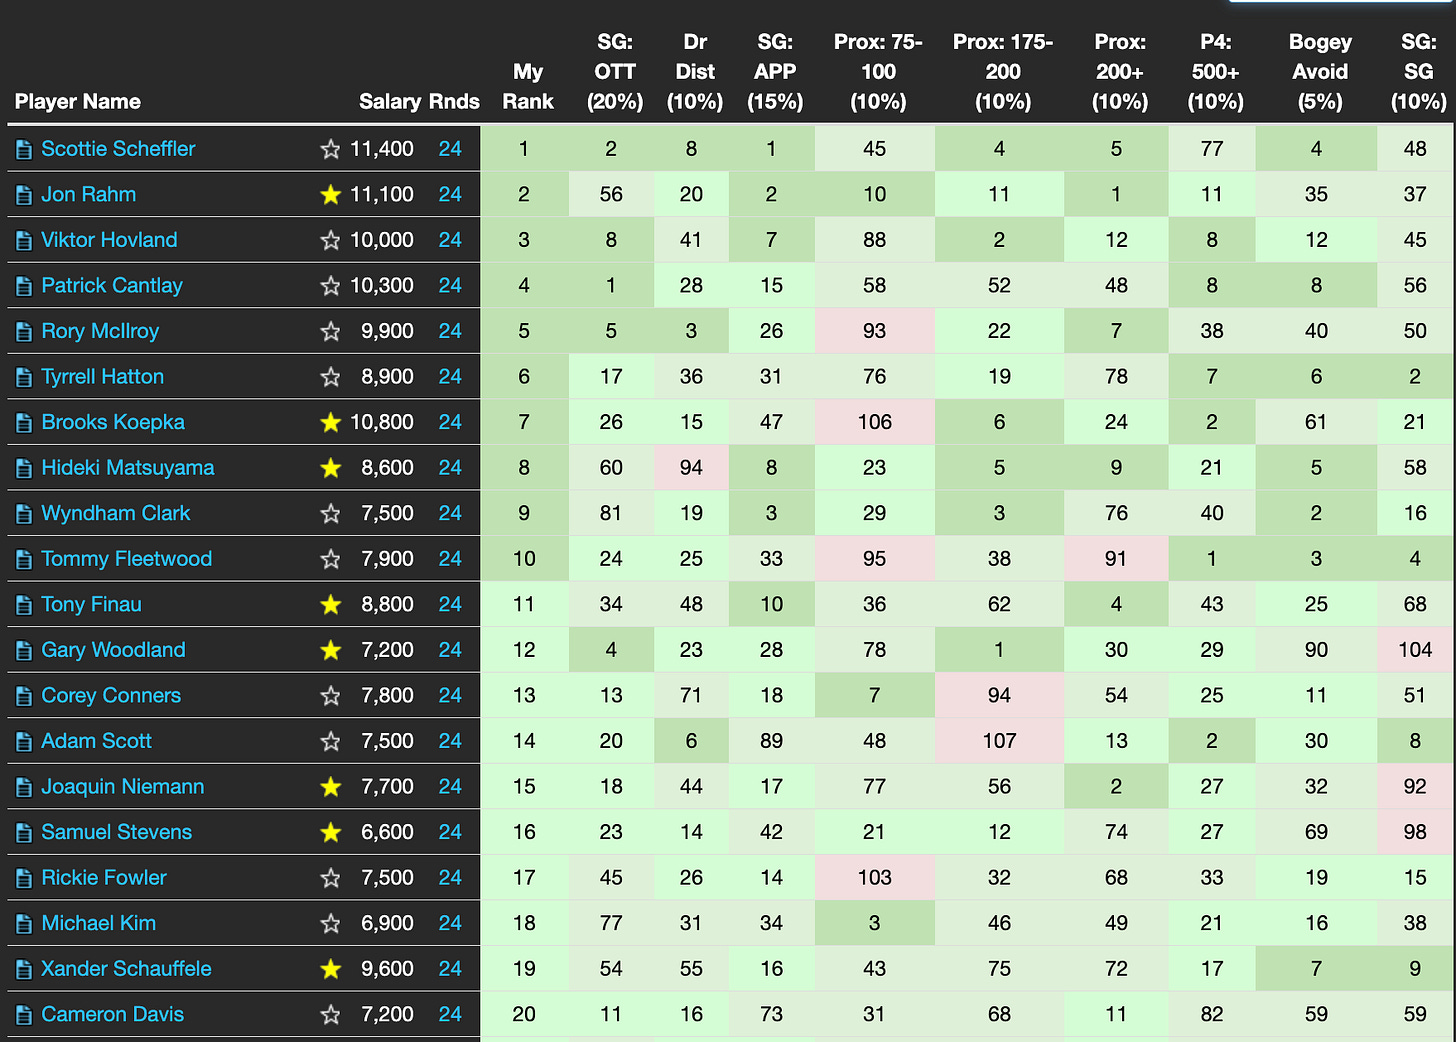
Task: Select Scottie Scheffler's 11,400 salary
Action: (381, 149)
